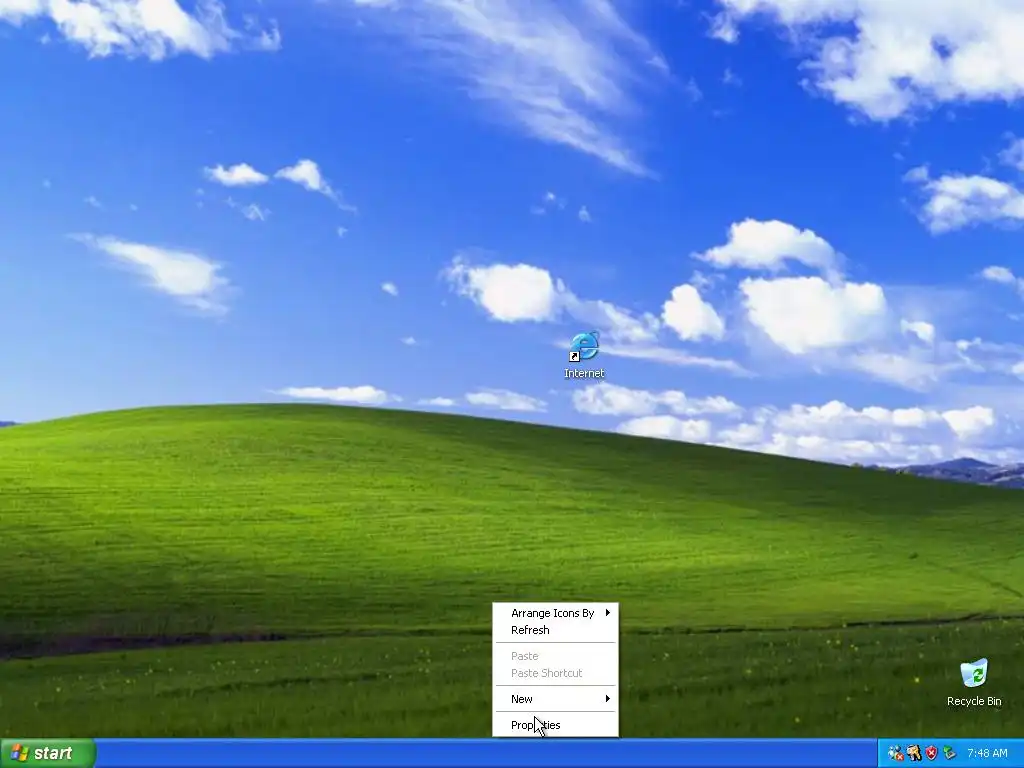This screenshot has height=768, width=1024.
Task: Open the Internet Explorer desktop shortcut
Action: (x=584, y=355)
